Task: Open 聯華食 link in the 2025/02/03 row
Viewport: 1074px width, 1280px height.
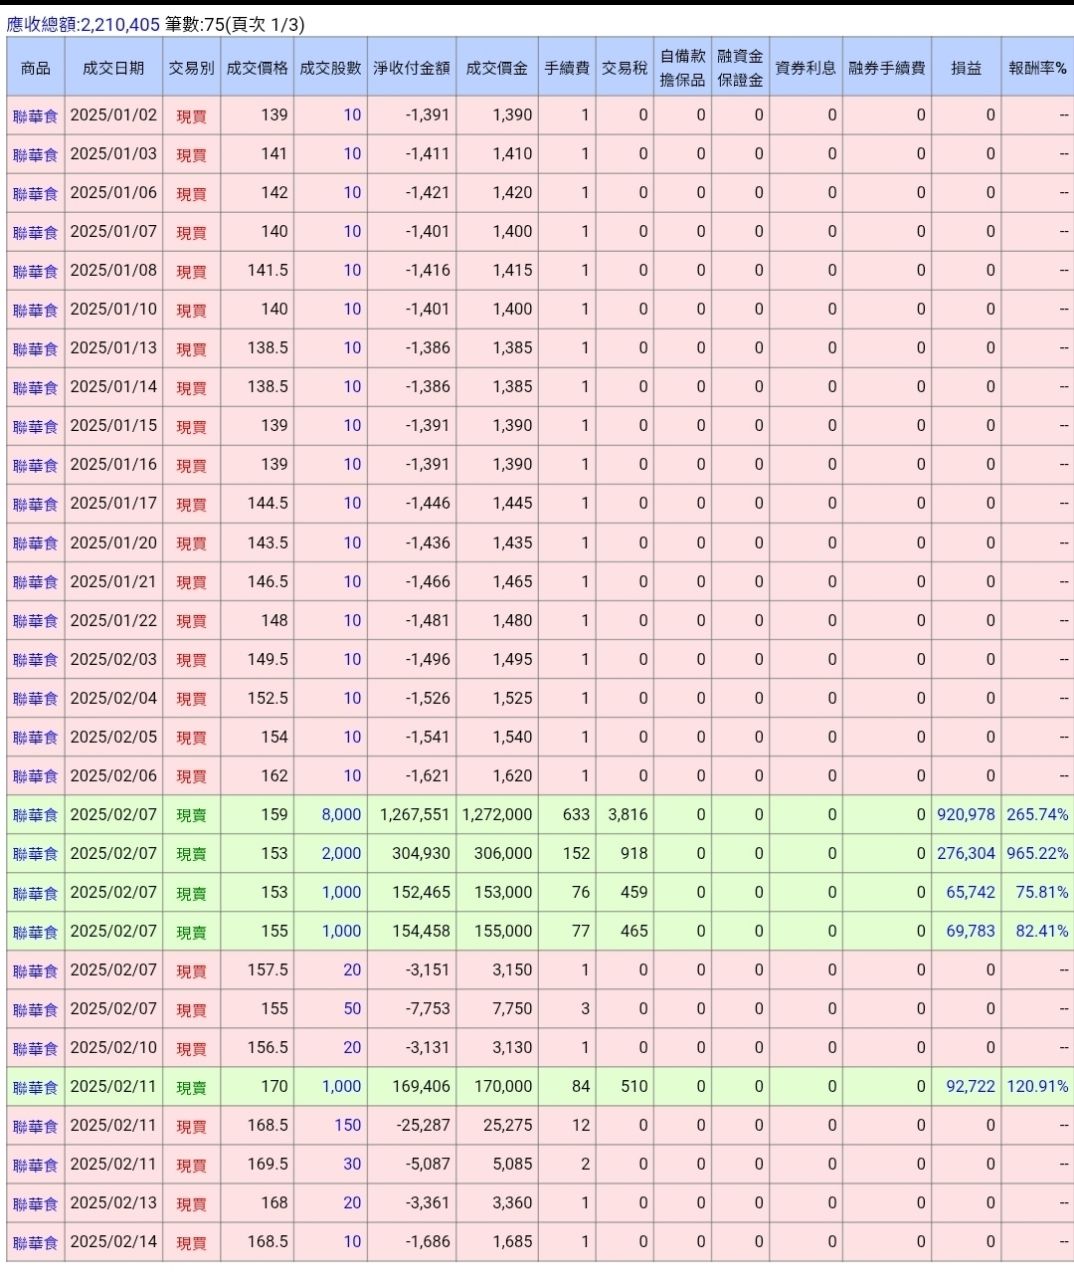Action: tap(35, 660)
